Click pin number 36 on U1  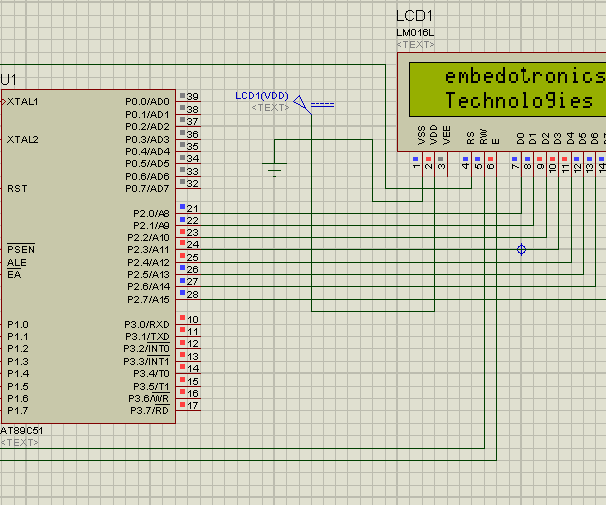[x=192, y=134]
